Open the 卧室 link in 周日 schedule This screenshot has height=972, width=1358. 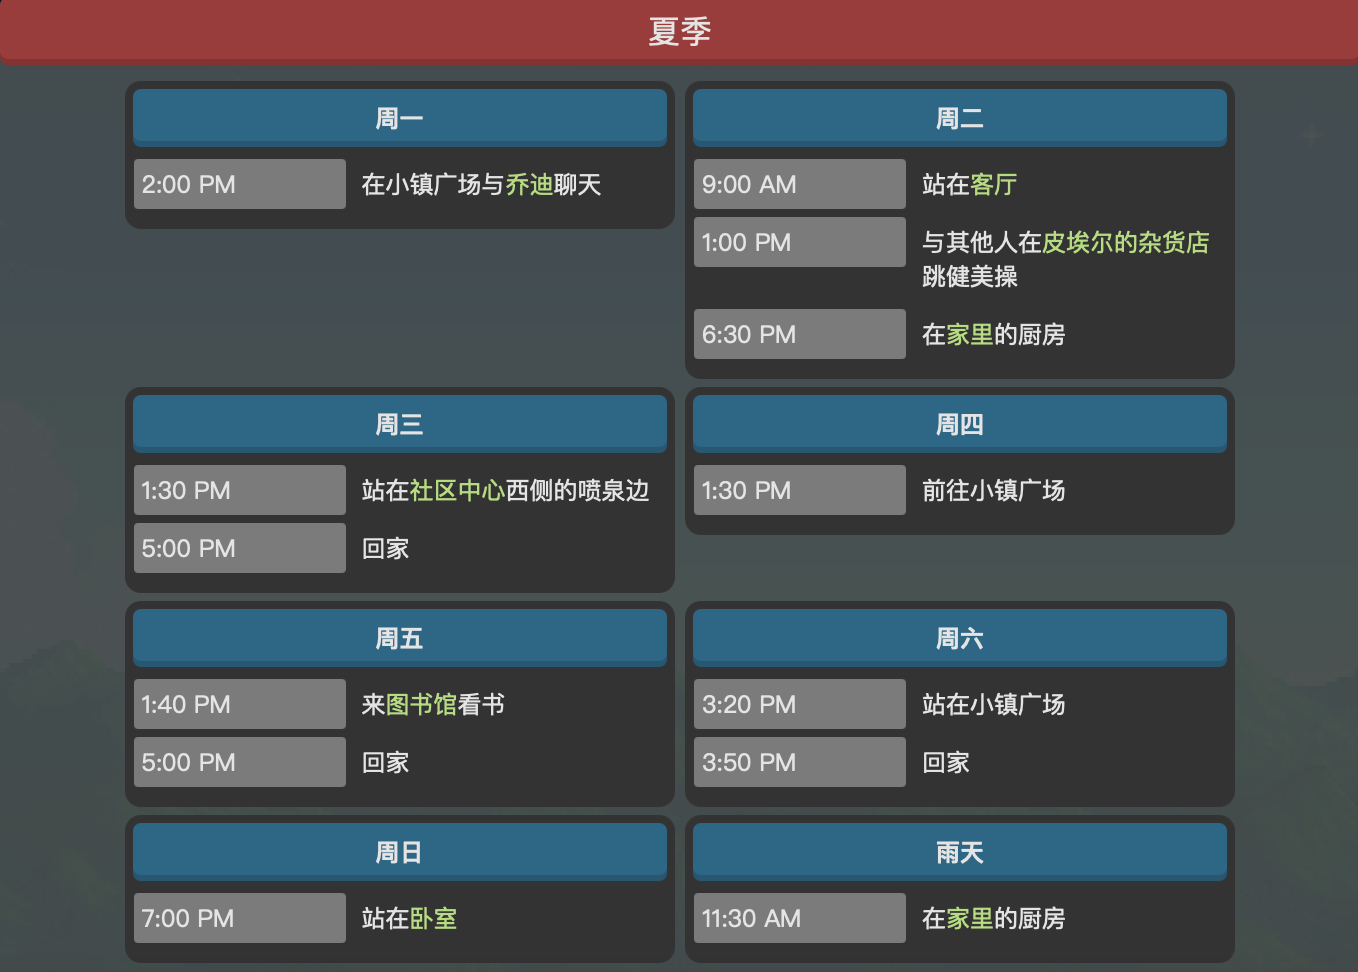click(x=434, y=919)
